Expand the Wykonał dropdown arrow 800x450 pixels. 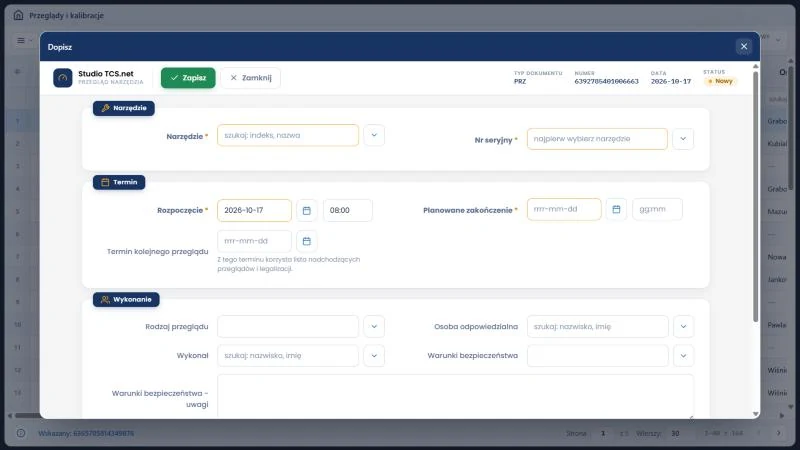pos(374,356)
